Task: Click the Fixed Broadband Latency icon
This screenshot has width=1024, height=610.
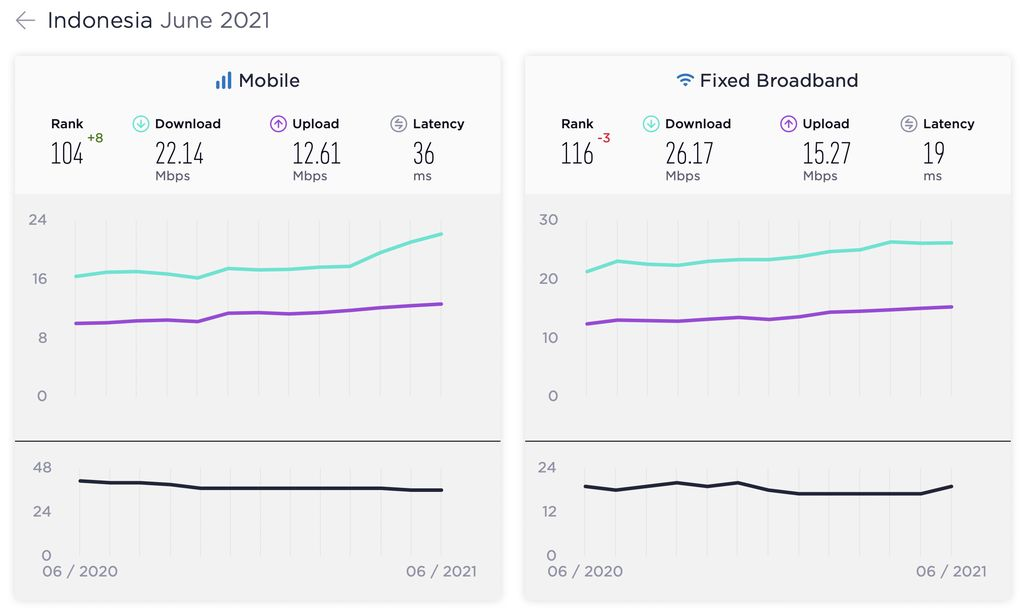Action: 909,124
